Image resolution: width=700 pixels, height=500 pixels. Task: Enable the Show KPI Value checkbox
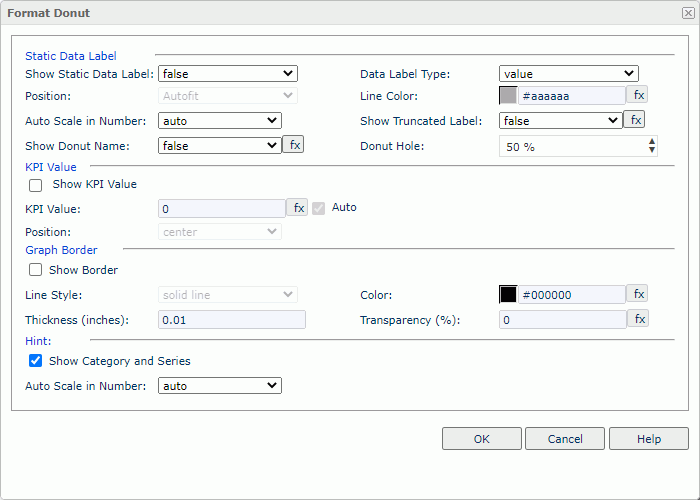tap(36, 185)
